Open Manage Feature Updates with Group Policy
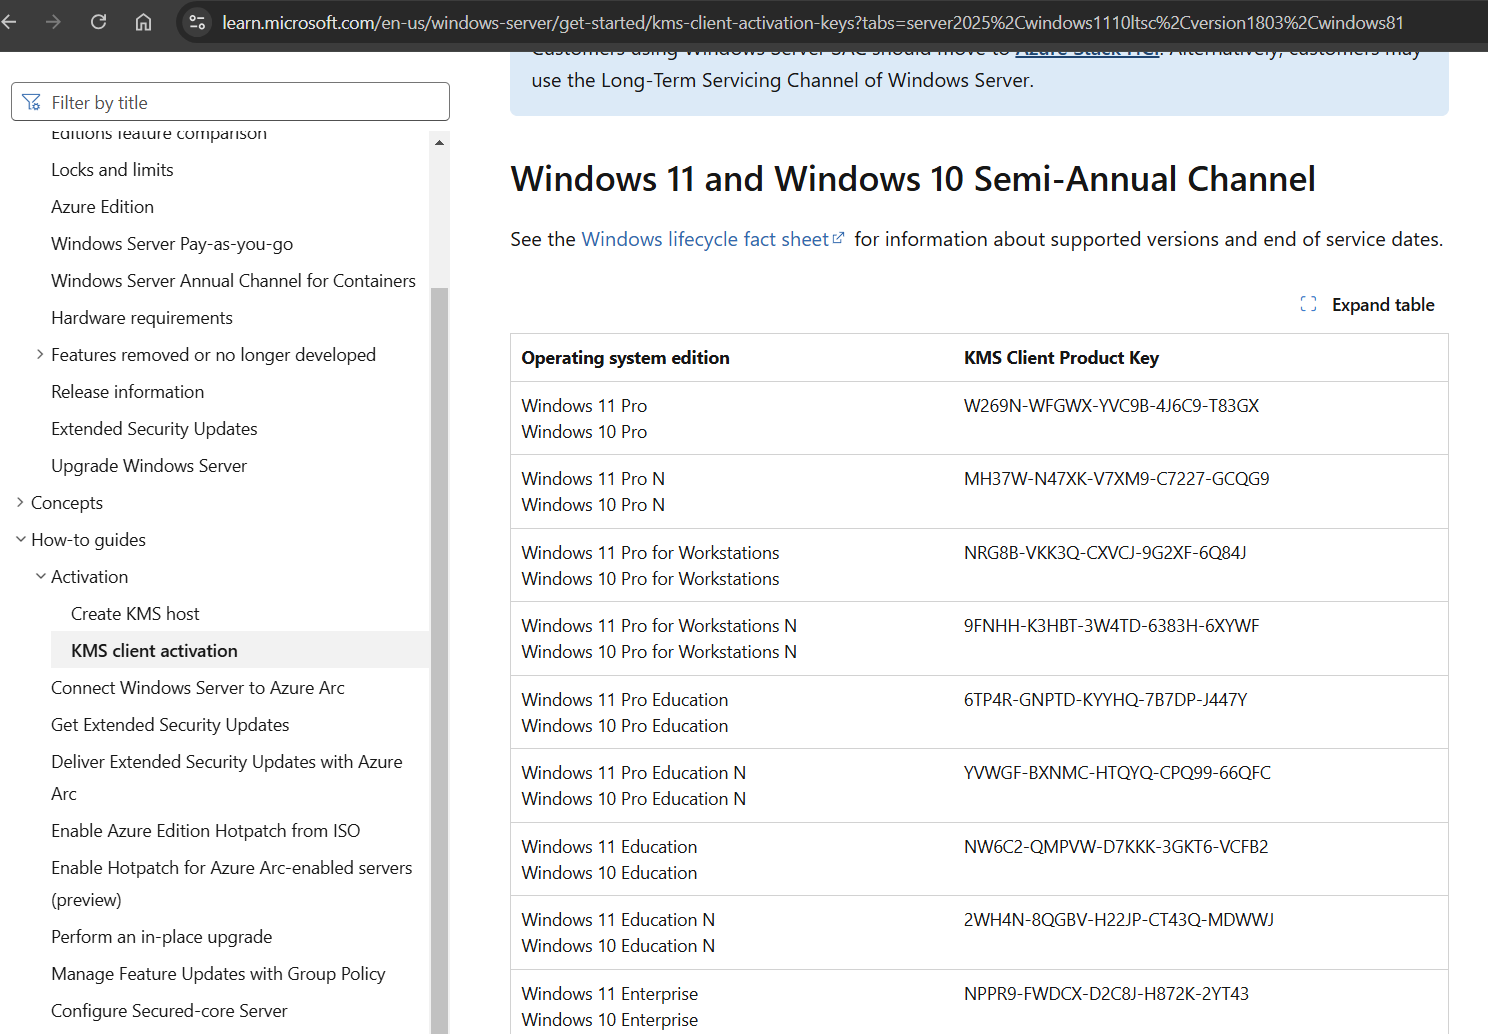Viewport: 1488px width, 1034px height. (218, 974)
